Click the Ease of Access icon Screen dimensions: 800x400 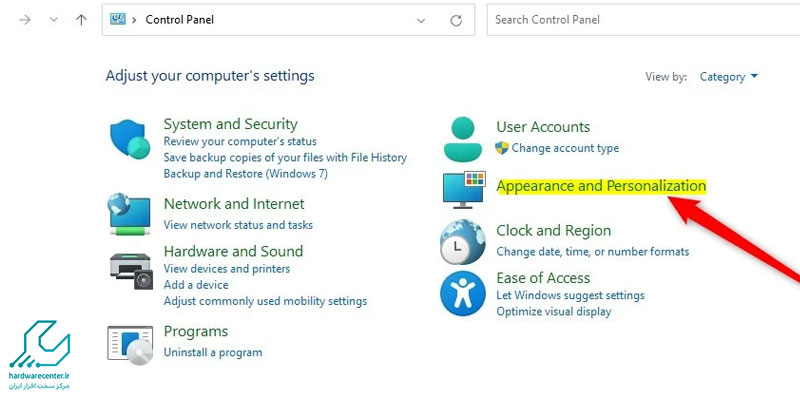pos(463,293)
